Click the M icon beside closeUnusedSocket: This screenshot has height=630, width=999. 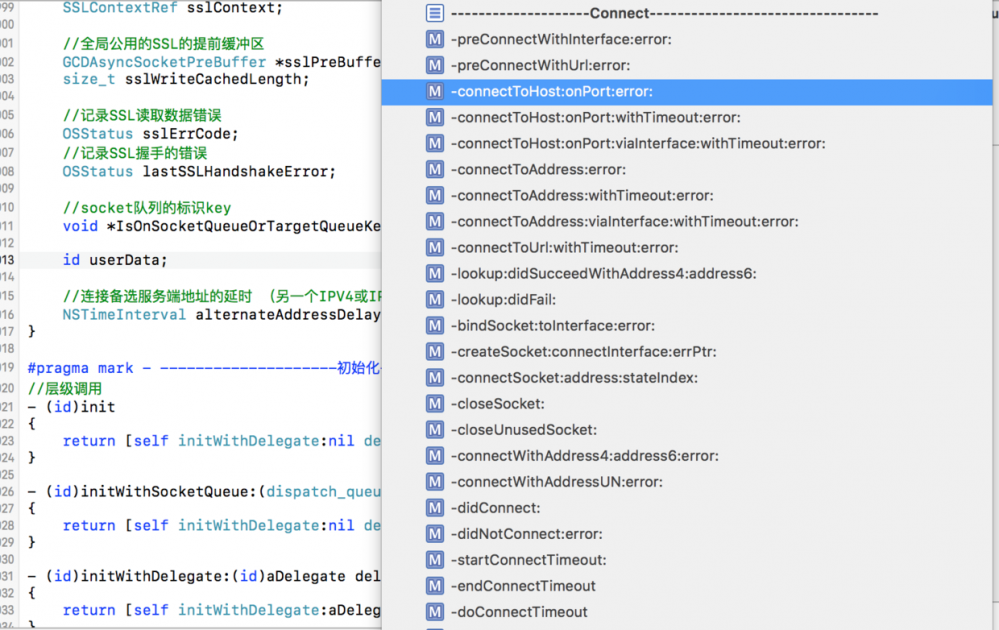[x=435, y=429]
